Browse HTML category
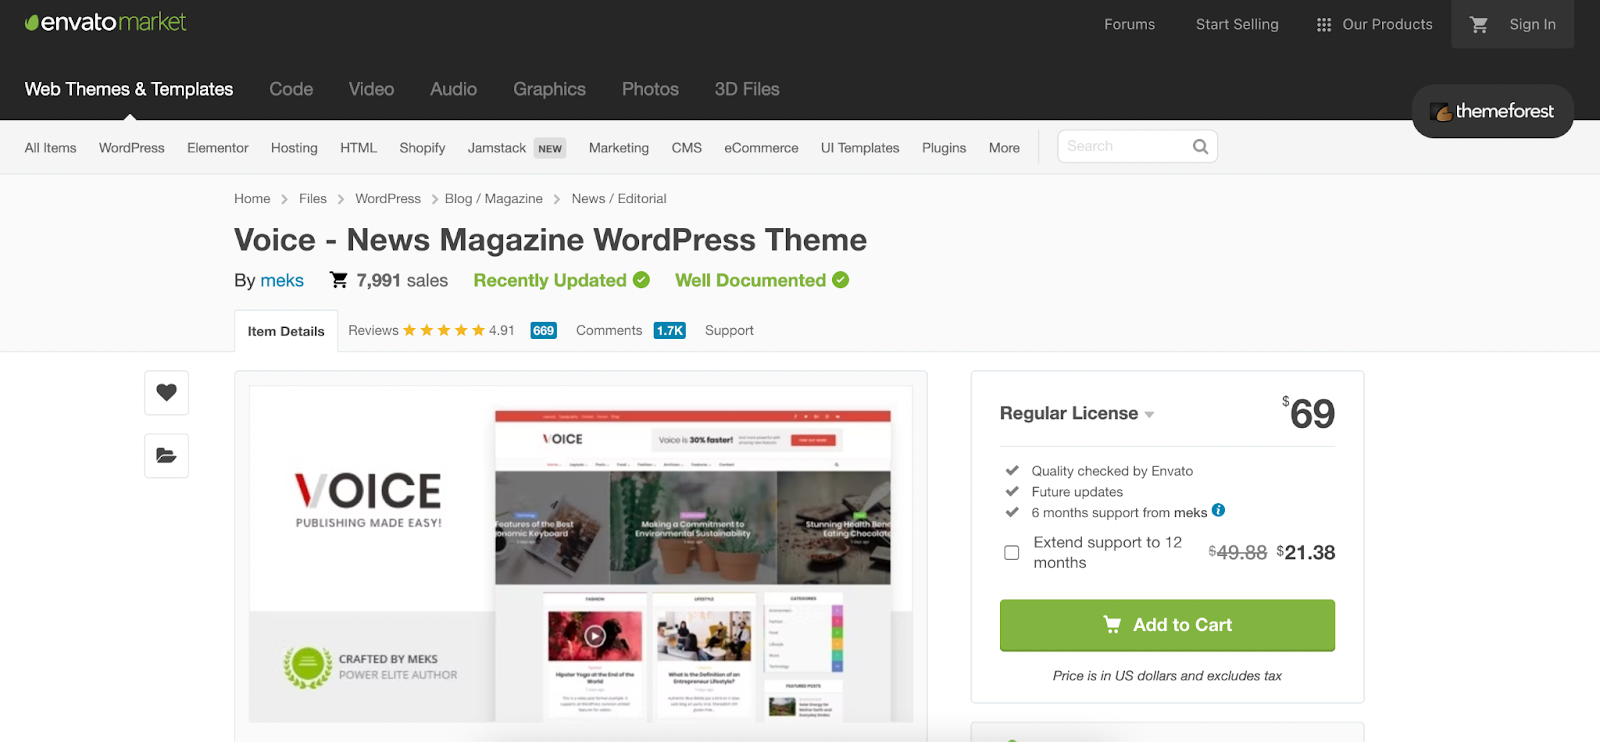1600x742 pixels. (x=358, y=148)
